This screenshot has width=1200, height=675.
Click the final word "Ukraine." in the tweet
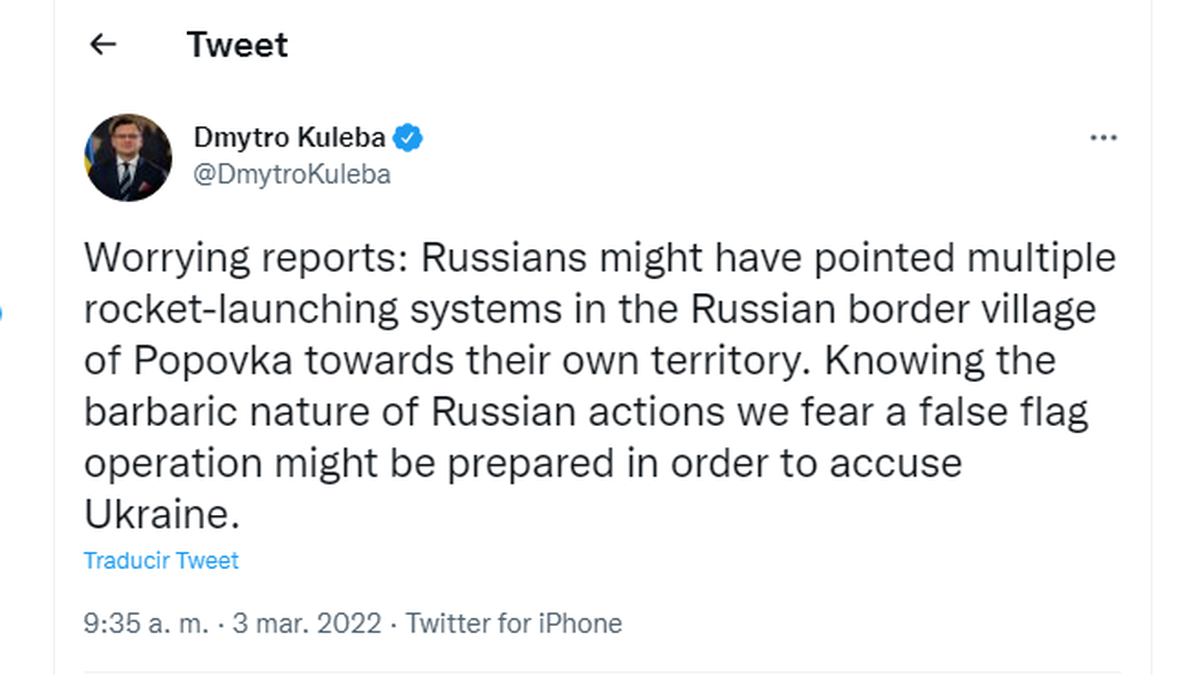[163, 516]
